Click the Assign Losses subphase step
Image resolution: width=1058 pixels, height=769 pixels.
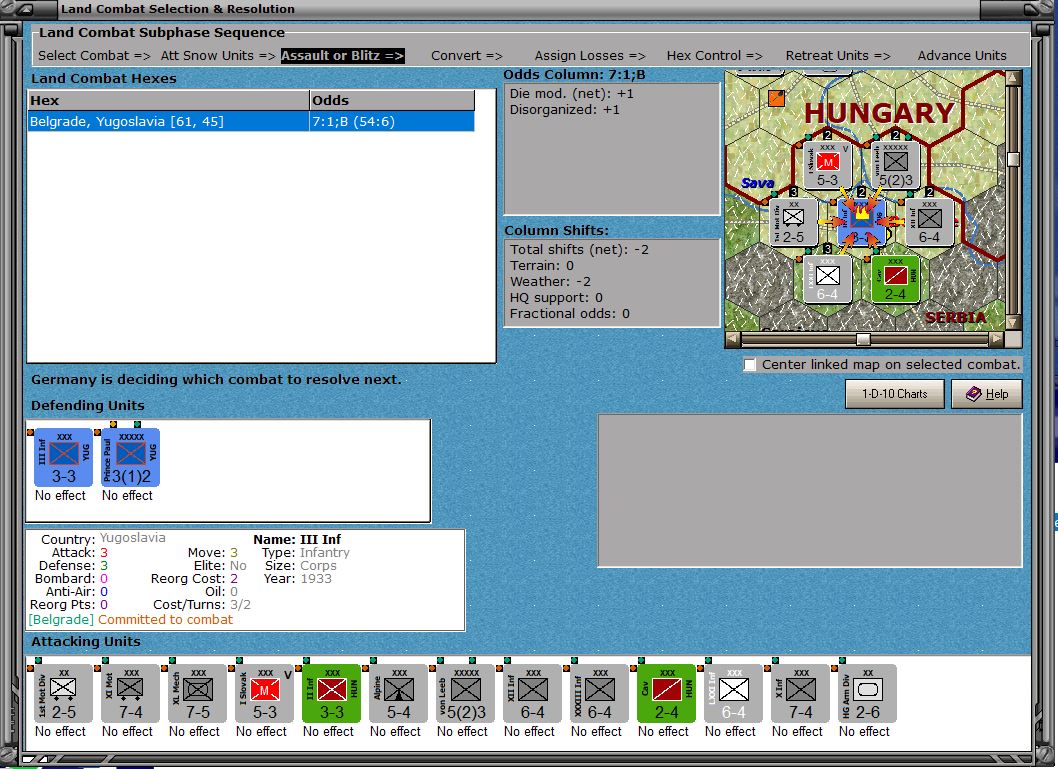(x=590, y=56)
